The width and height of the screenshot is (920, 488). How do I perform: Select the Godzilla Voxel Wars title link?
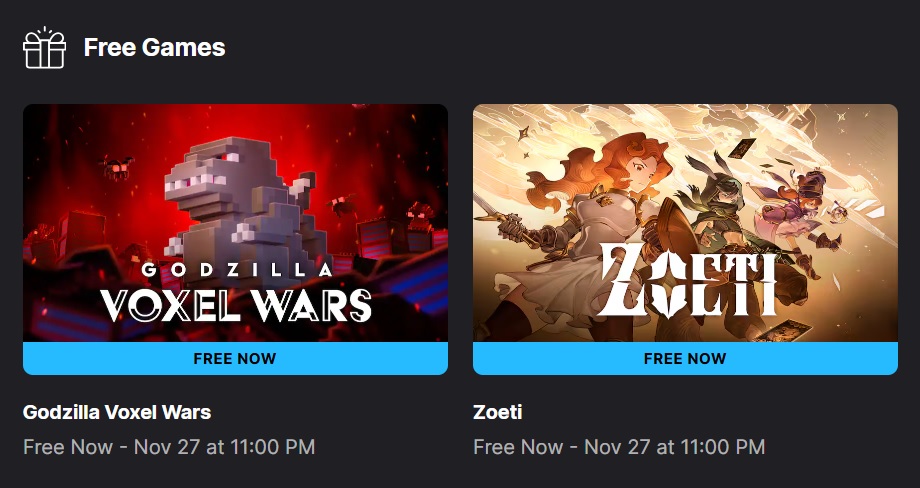[117, 412]
